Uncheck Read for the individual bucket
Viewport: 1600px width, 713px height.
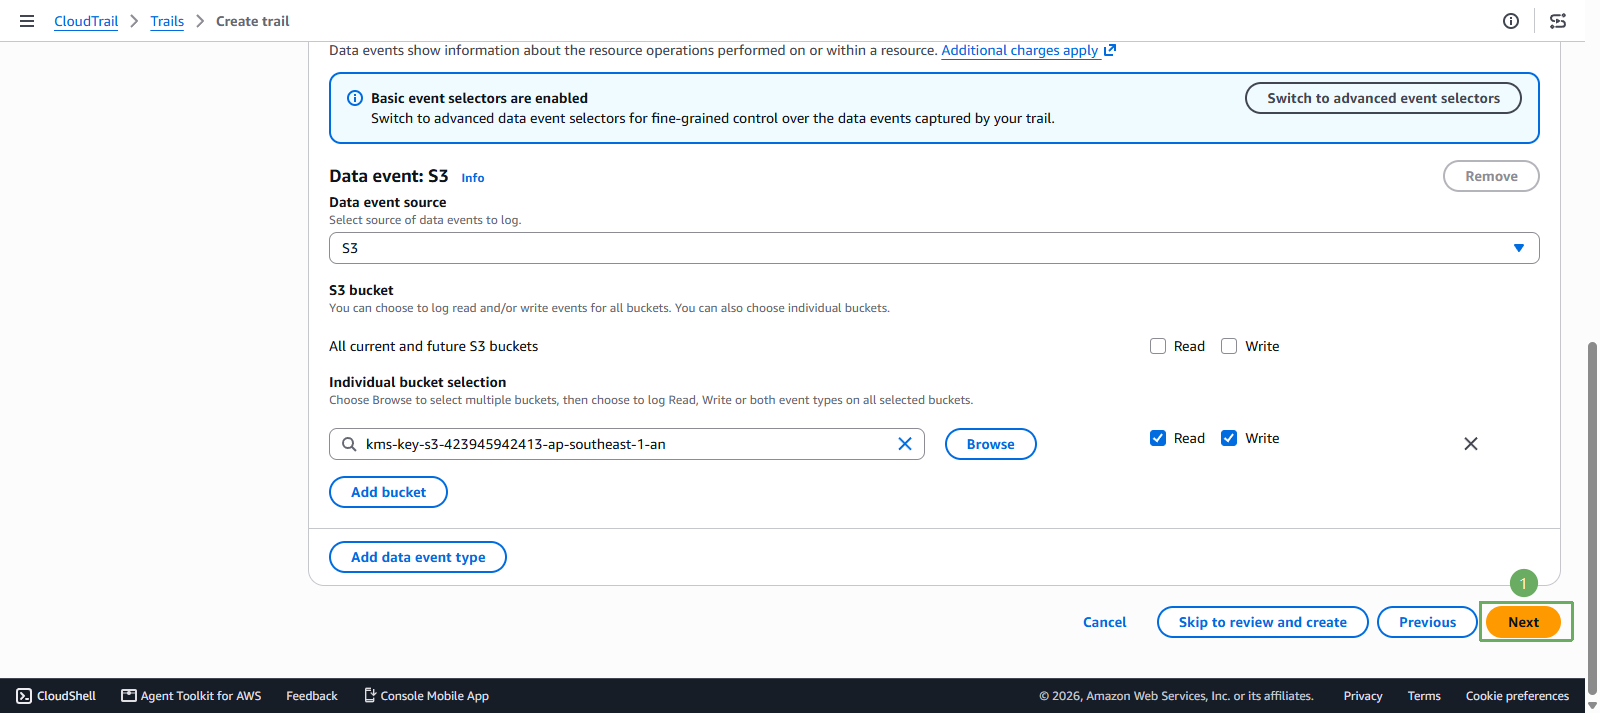(x=1158, y=438)
